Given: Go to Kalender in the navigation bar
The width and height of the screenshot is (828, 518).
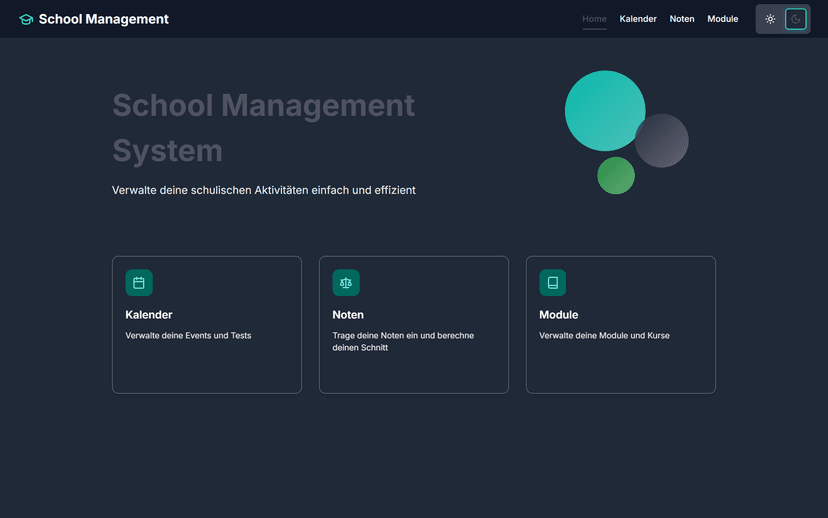Looking at the screenshot, I should pyautogui.click(x=638, y=19).
